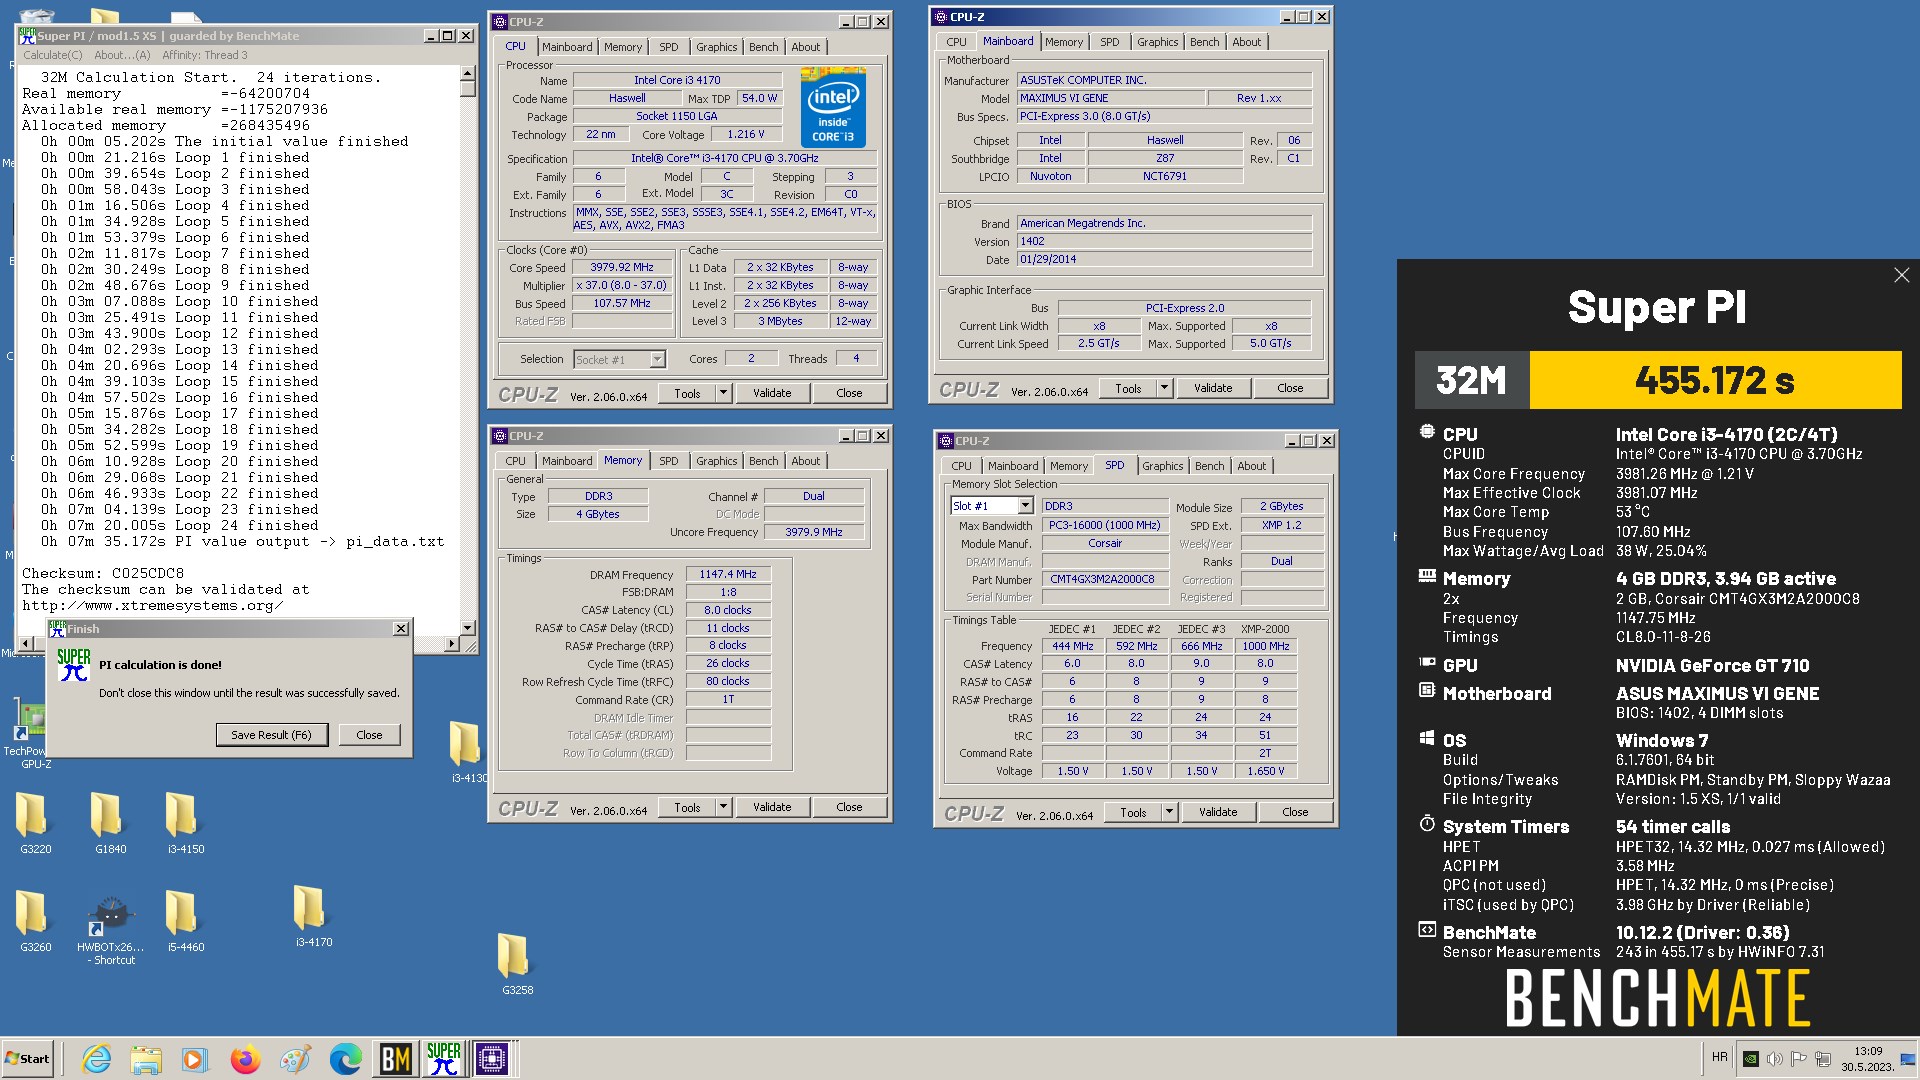
Task: Click Checksum: C025CDC8 line in Super PI
Action: pyautogui.click(x=103, y=573)
